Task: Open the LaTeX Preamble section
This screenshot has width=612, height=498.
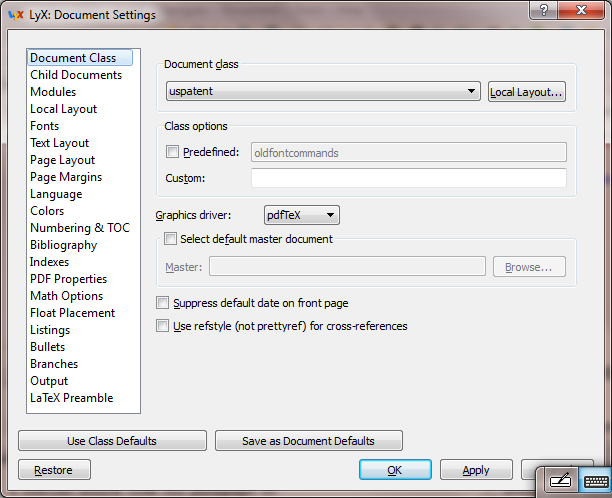Action: click(x=71, y=398)
